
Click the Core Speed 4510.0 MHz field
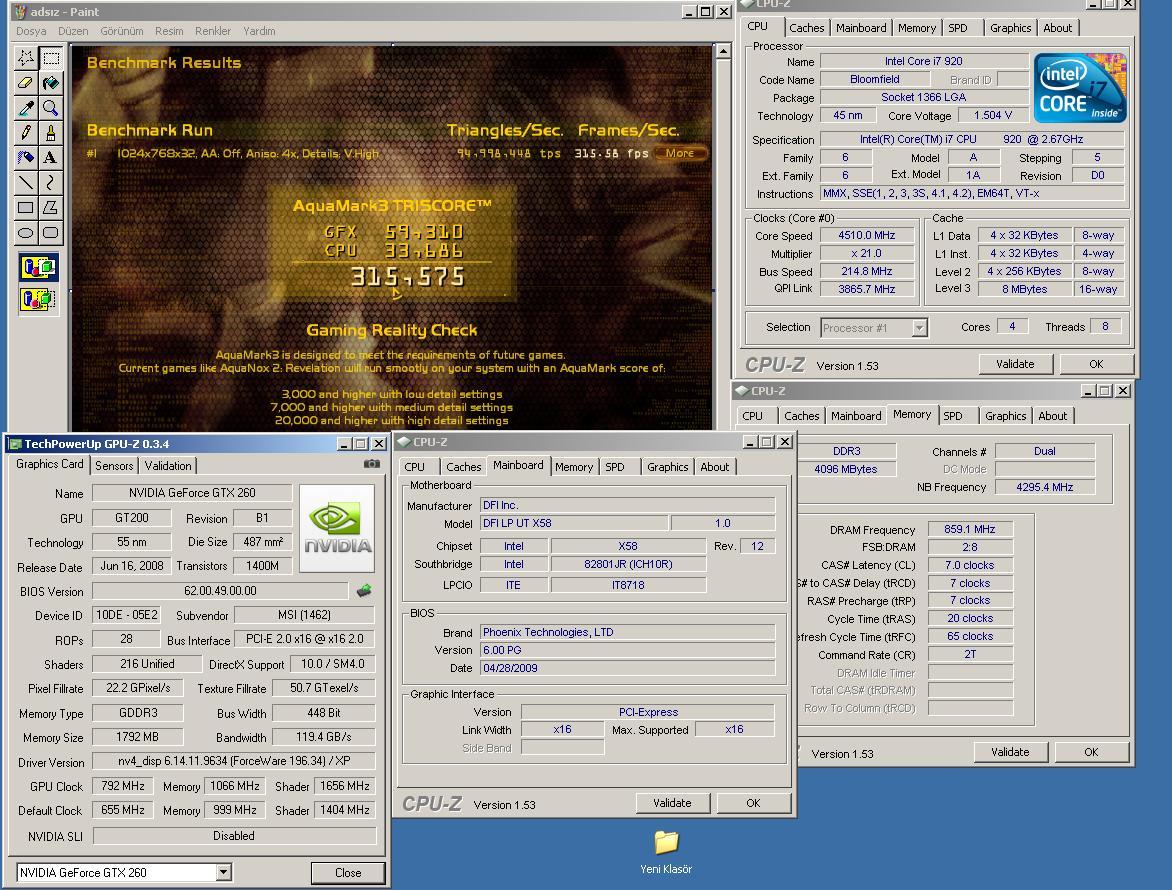(866, 235)
